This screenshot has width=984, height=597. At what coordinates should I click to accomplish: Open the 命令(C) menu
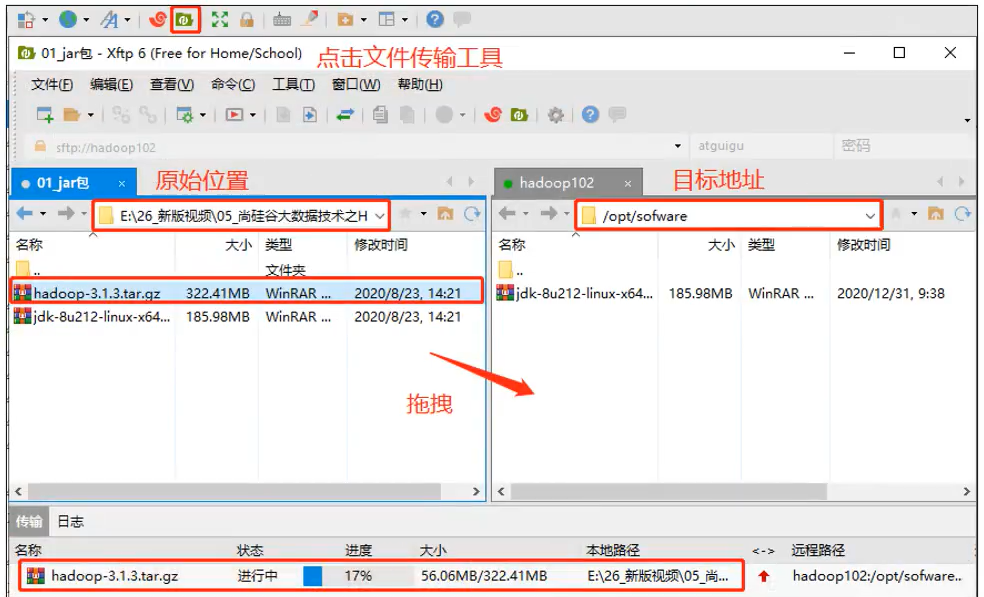(233, 84)
